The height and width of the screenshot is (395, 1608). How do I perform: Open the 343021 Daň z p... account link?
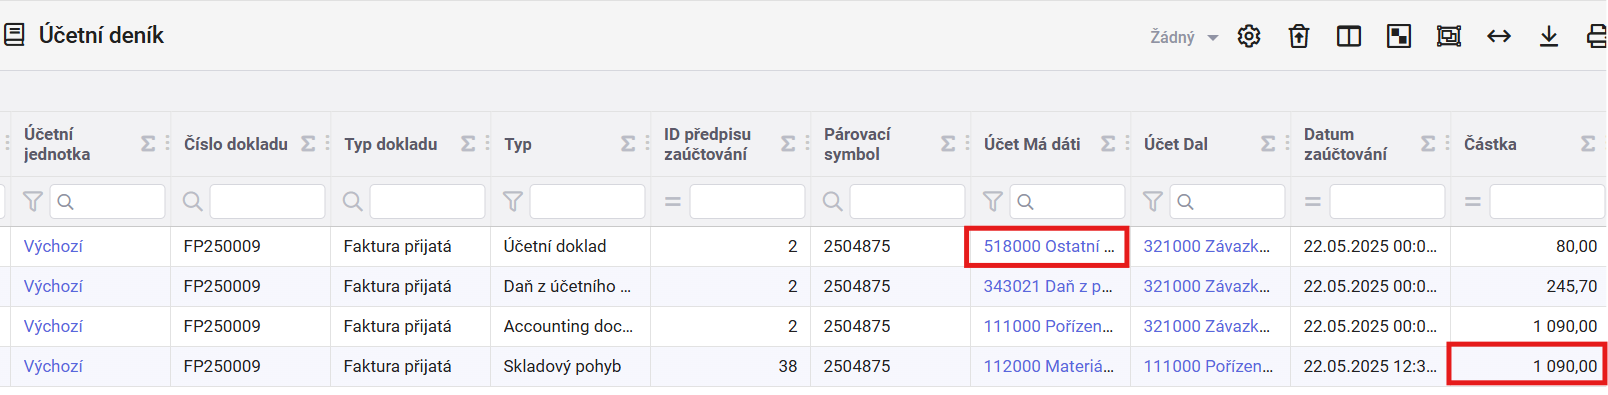tap(1048, 286)
